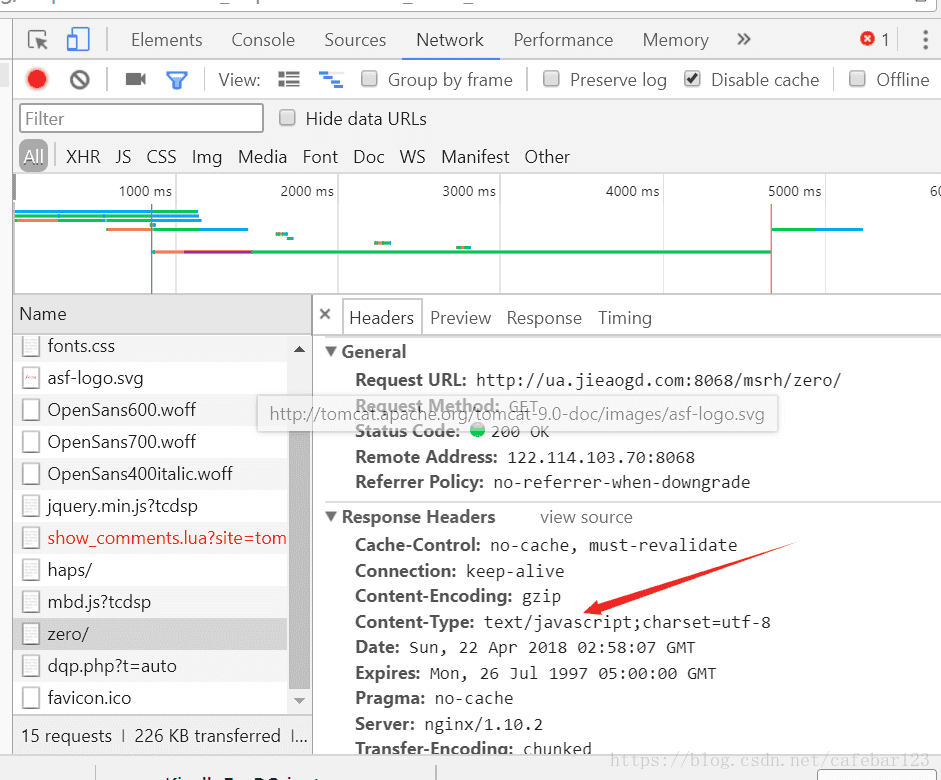The image size is (941, 780).
Task: Open the DevTools more options menu
Action: (925, 40)
